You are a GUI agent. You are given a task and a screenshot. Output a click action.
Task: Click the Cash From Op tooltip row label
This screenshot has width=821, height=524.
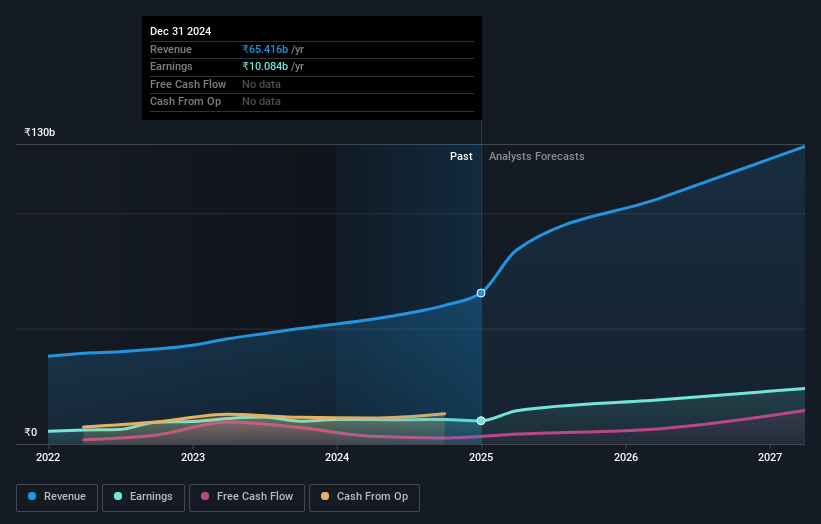pyautogui.click(x=185, y=102)
